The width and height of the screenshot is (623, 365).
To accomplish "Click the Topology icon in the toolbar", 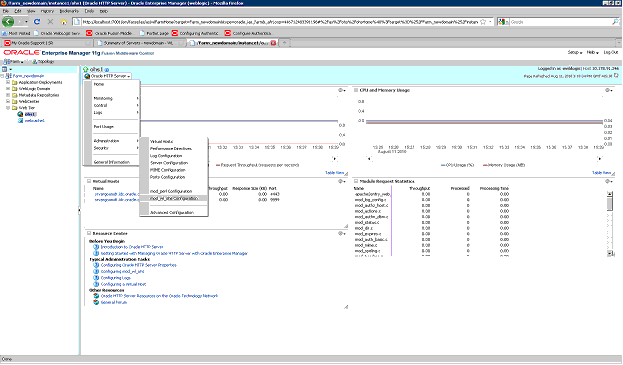I will click(35, 62).
